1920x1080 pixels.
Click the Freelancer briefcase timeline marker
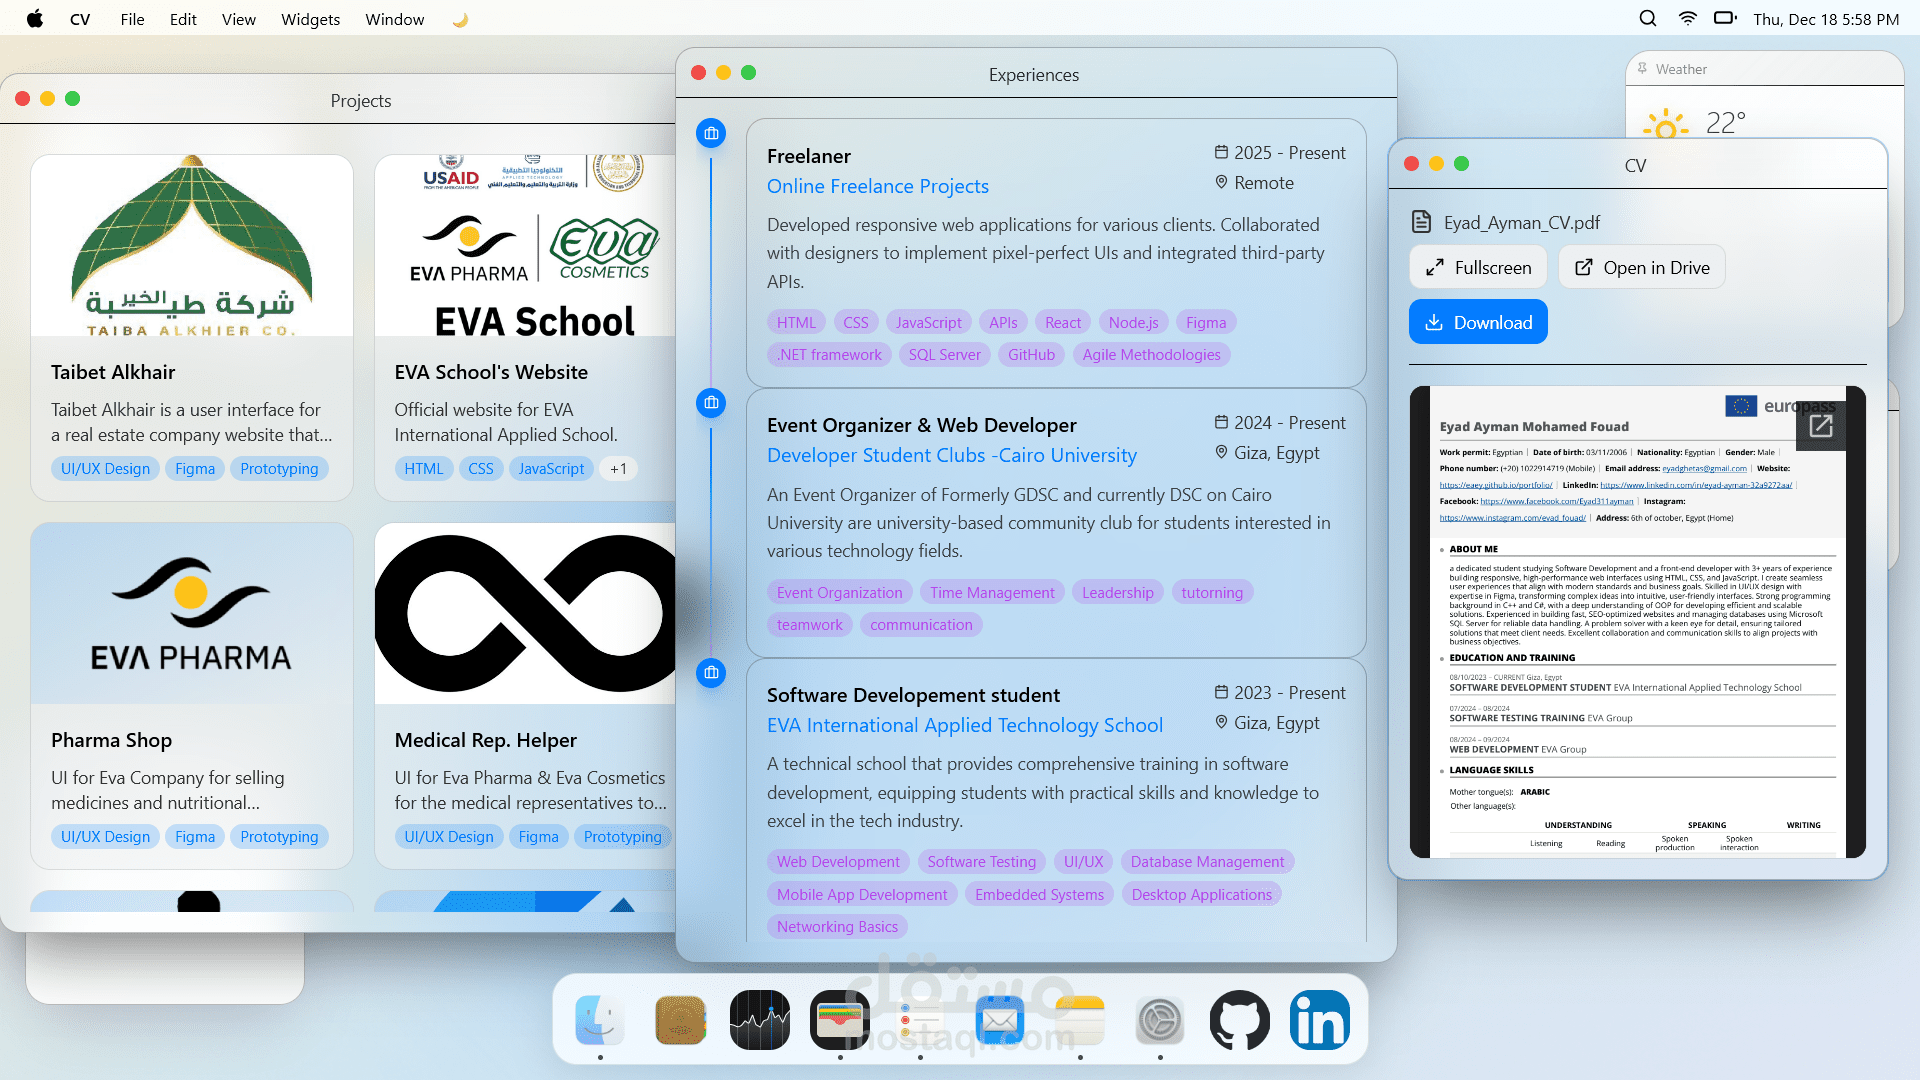(x=711, y=133)
